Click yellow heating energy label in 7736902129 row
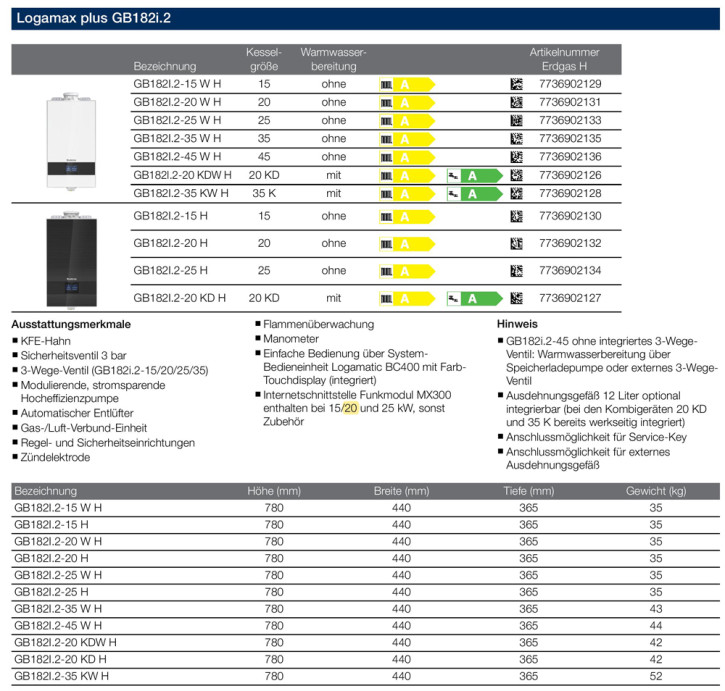Screen dimensions: 725x691 [x=407, y=85]
